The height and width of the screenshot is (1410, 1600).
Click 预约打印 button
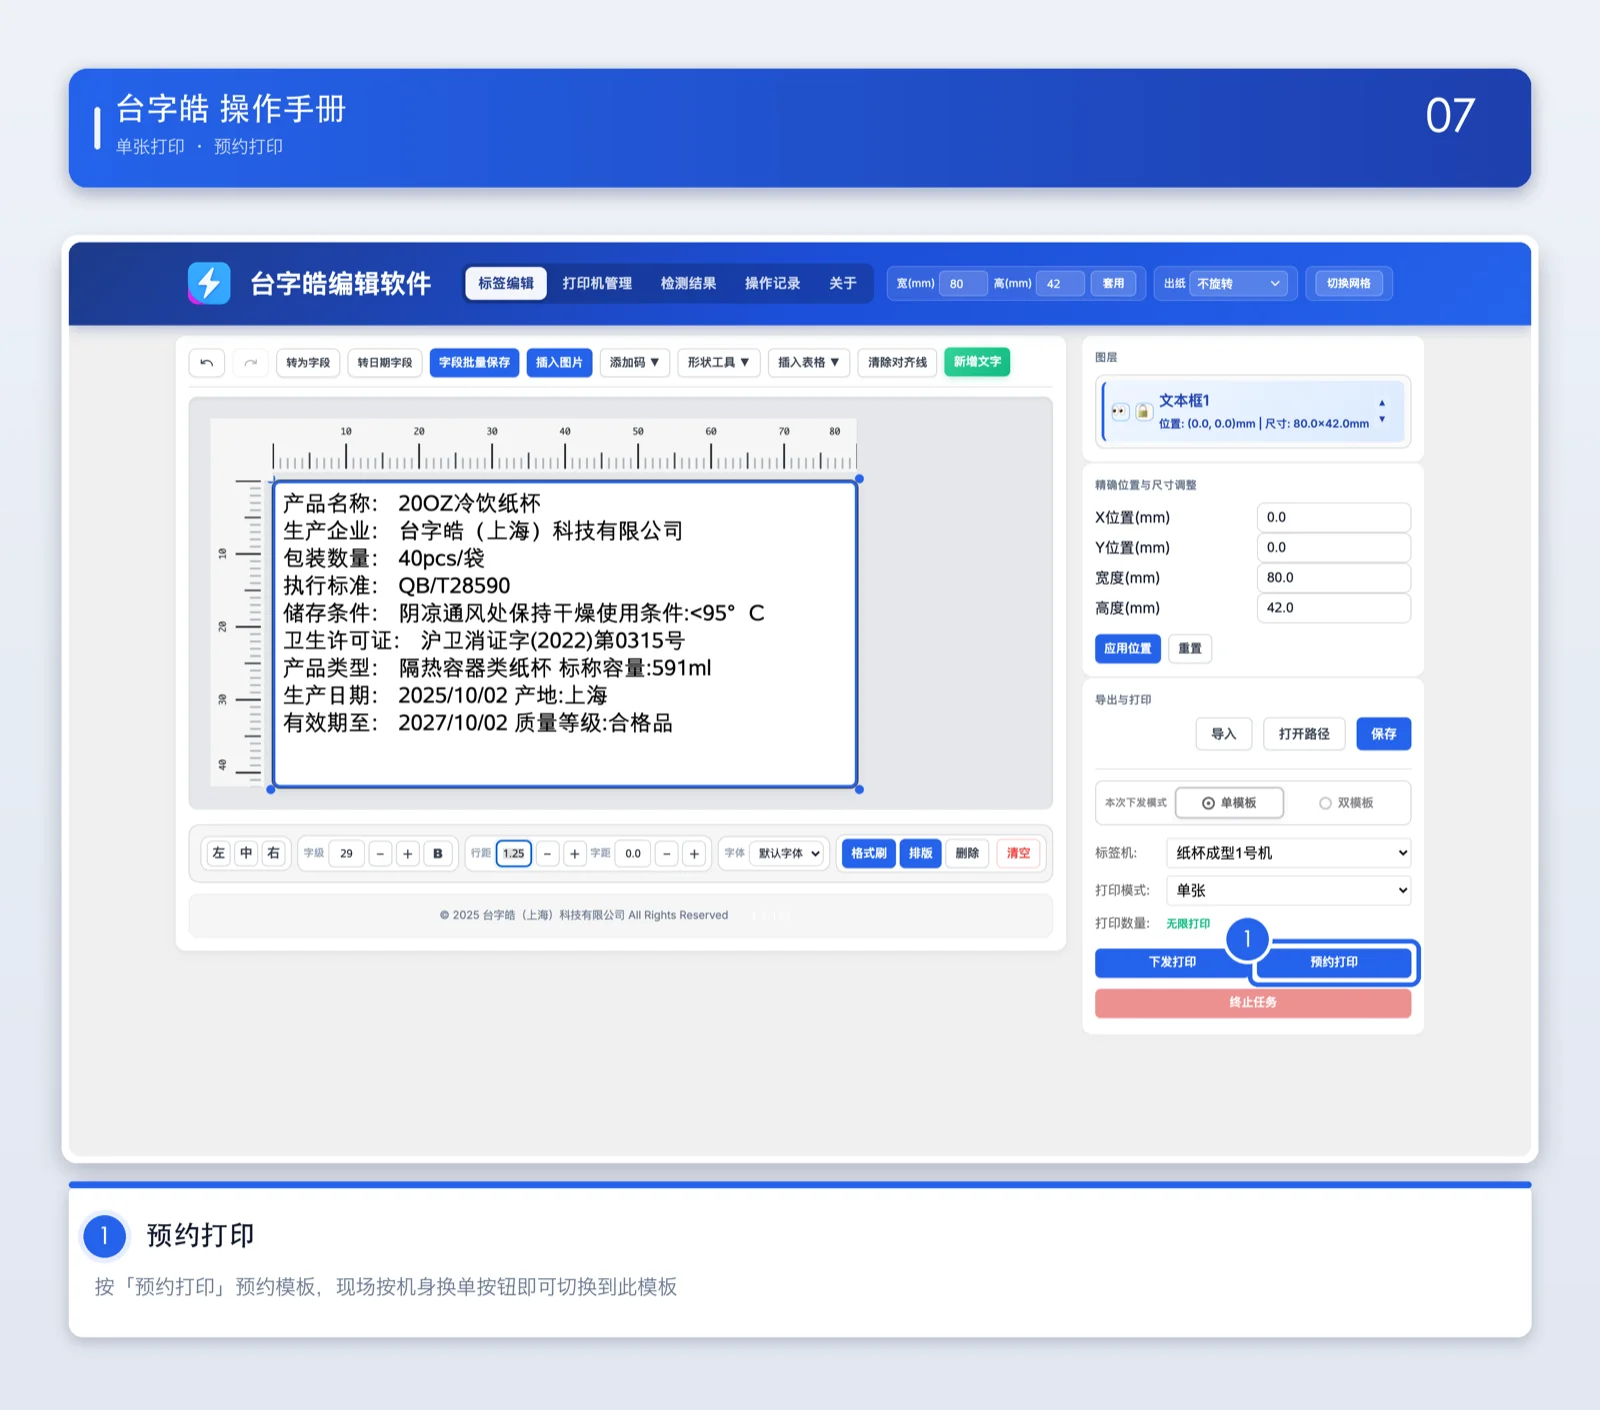[x=1334, y=962]
